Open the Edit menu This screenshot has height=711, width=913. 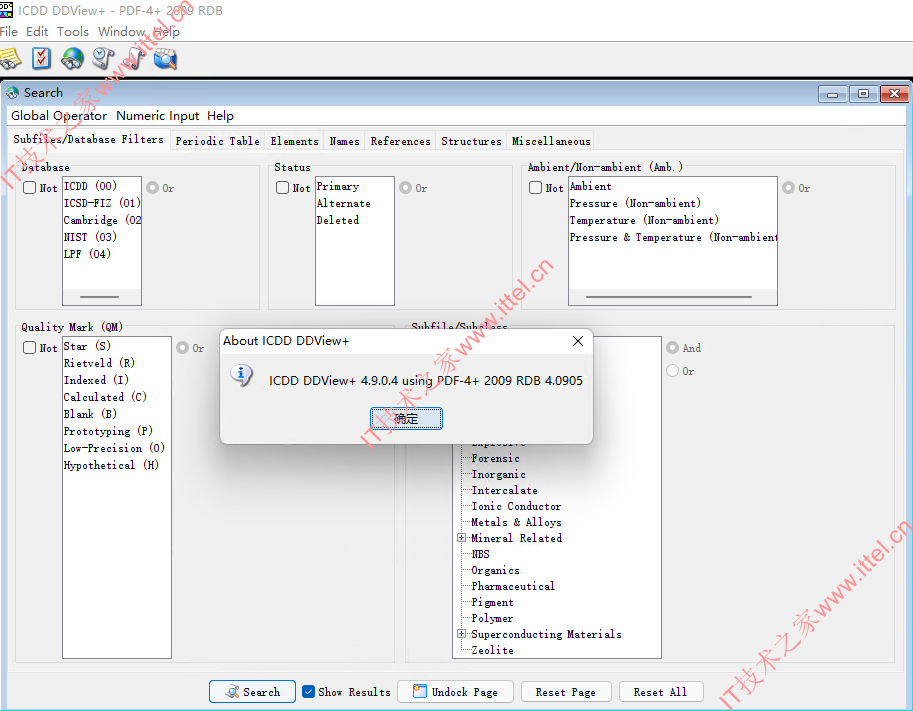[x=37, y=31]
